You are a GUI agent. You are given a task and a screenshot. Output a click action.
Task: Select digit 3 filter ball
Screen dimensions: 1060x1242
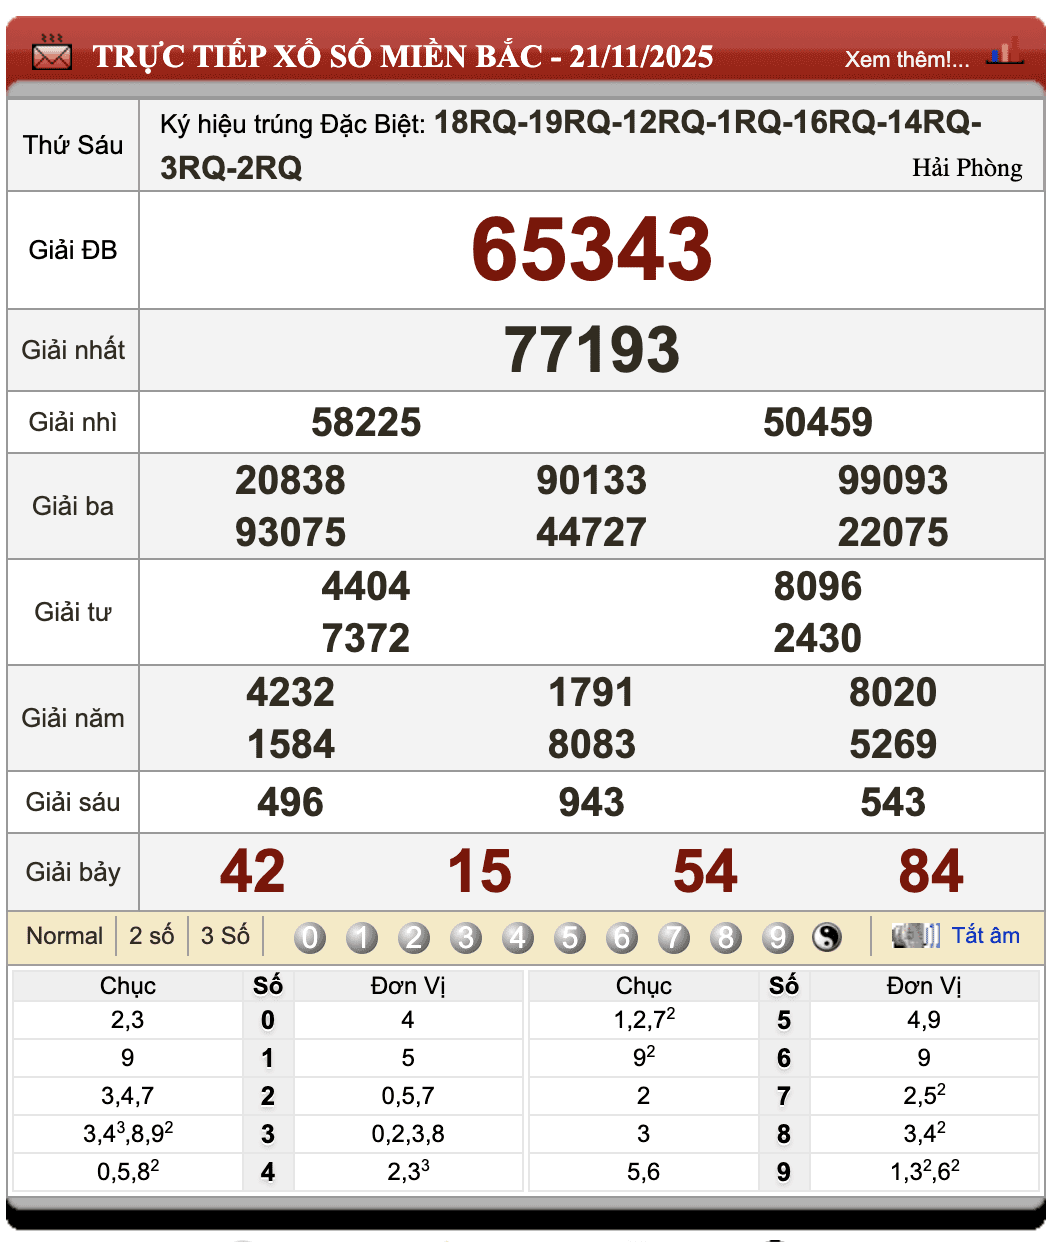[x=466, y=937]
